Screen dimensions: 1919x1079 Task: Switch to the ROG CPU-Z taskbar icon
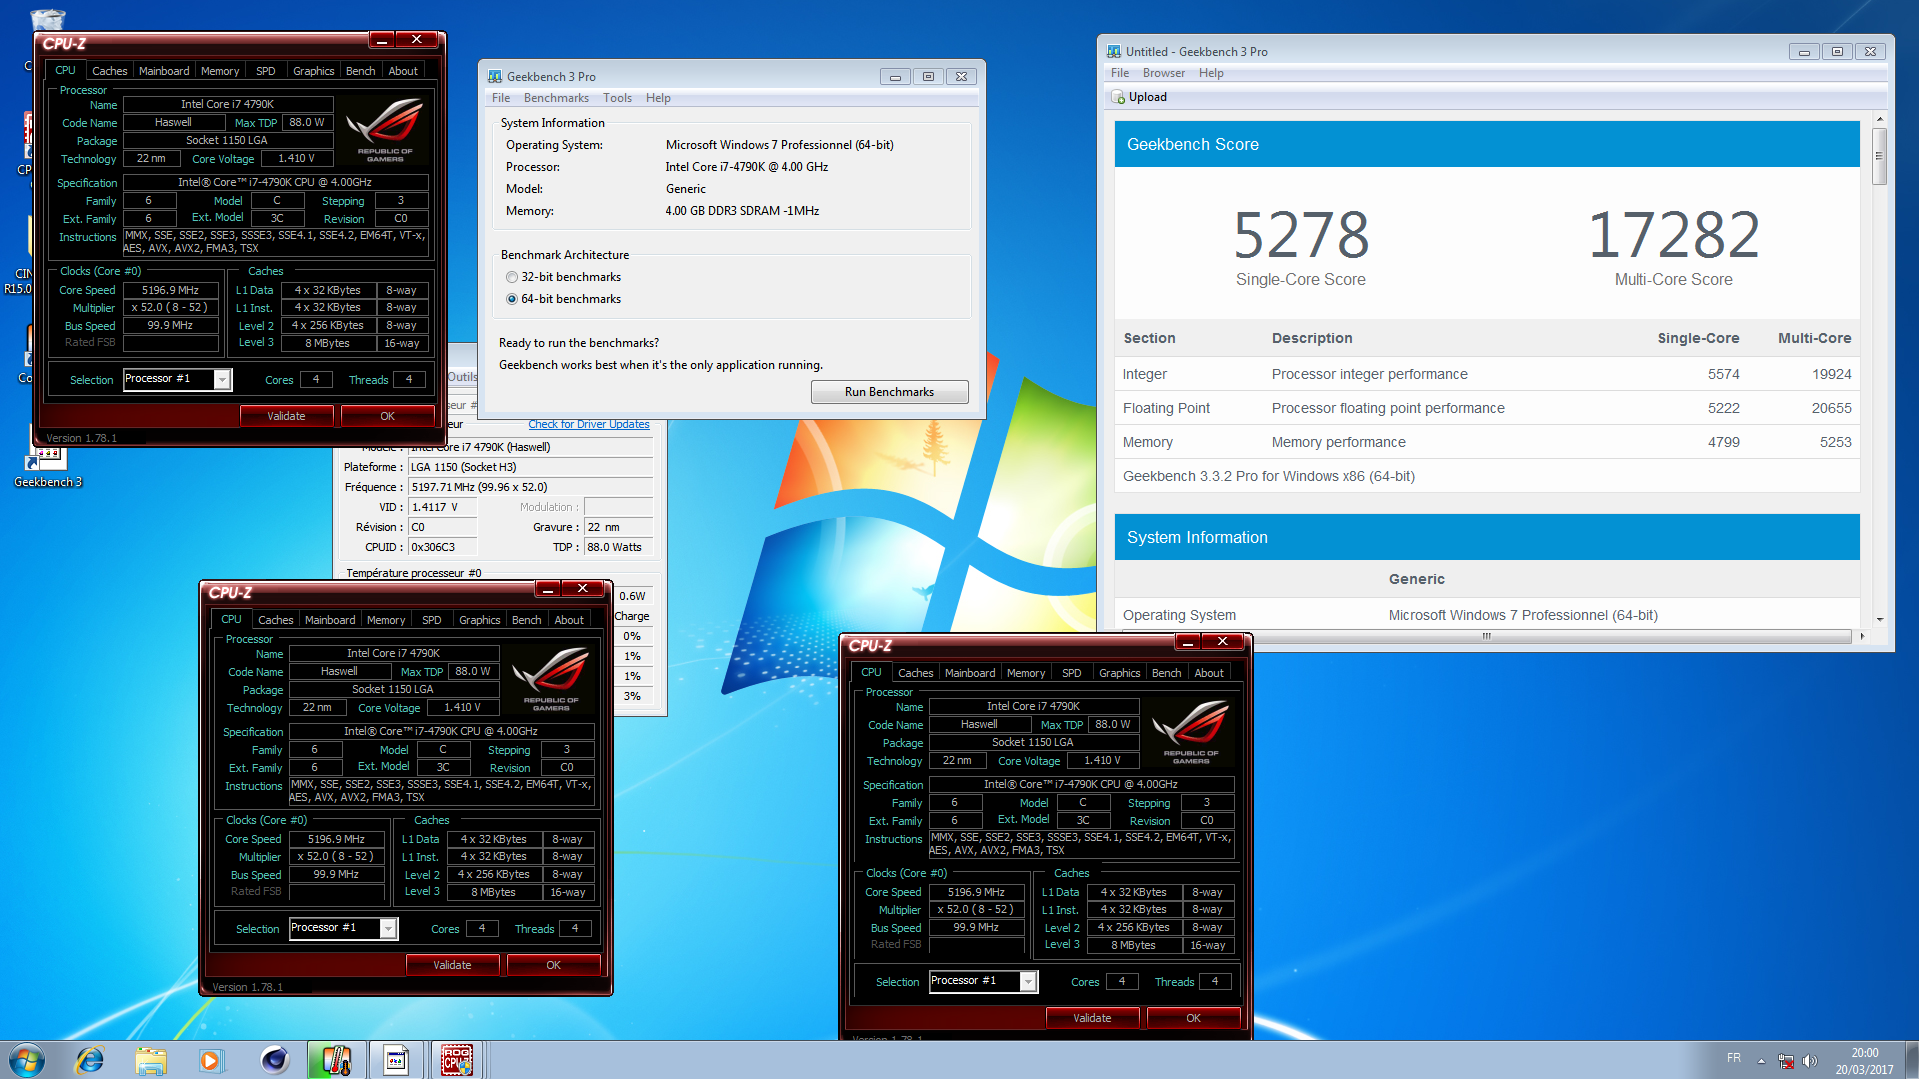pos(457,1060)
